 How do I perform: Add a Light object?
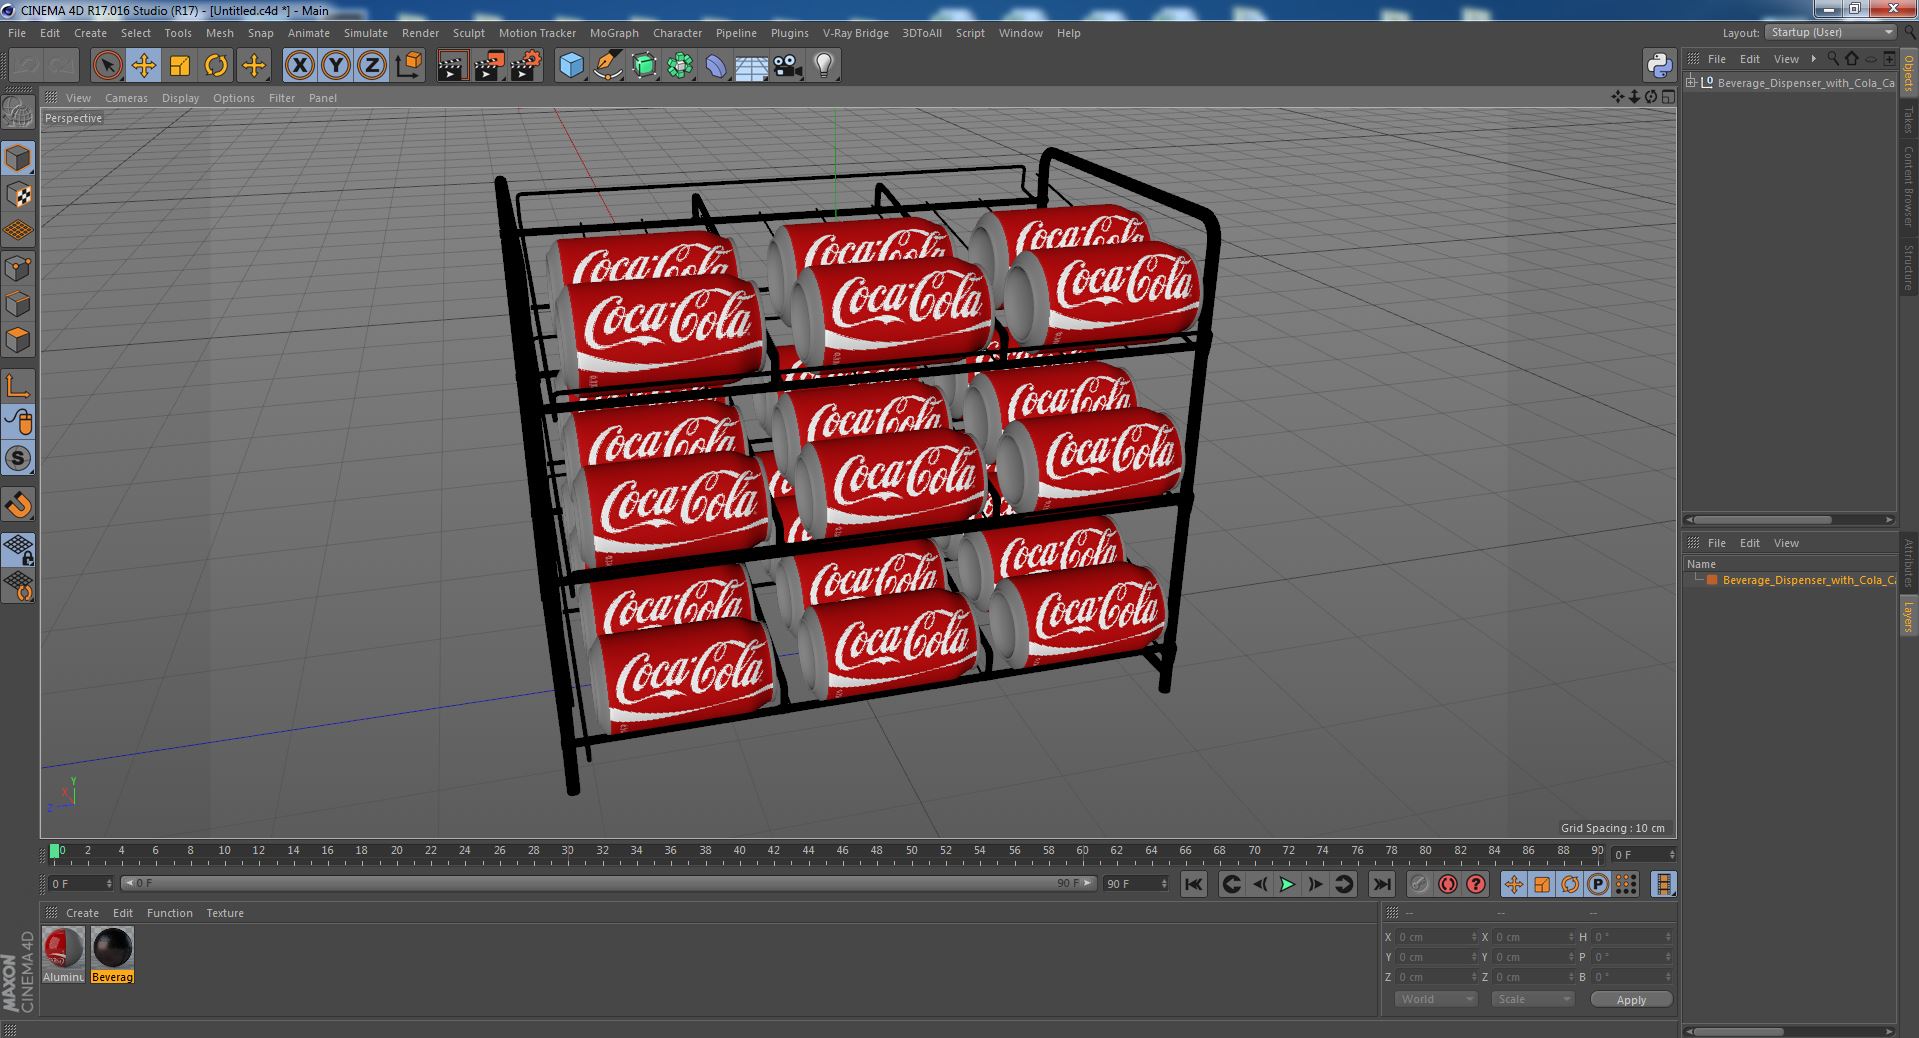pyautogui.click(x=824, y=66)
